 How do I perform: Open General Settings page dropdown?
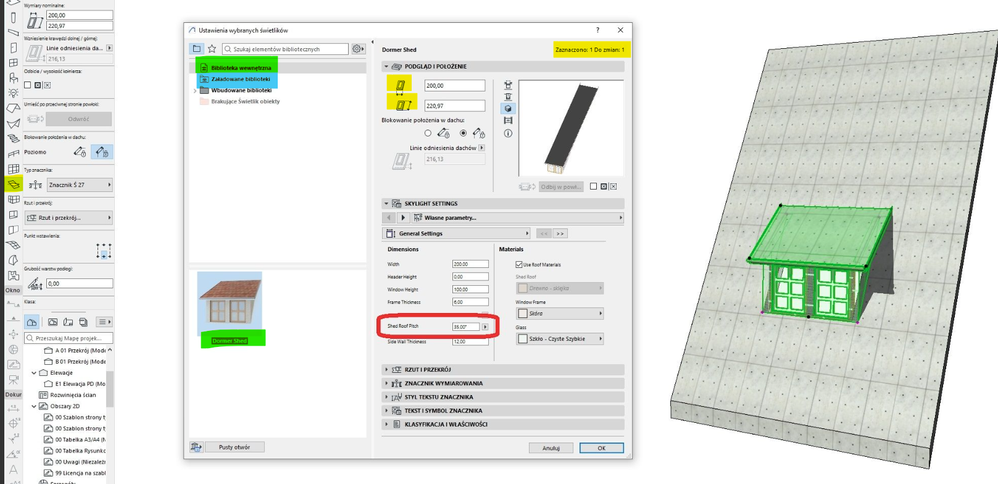coord(456,234)
